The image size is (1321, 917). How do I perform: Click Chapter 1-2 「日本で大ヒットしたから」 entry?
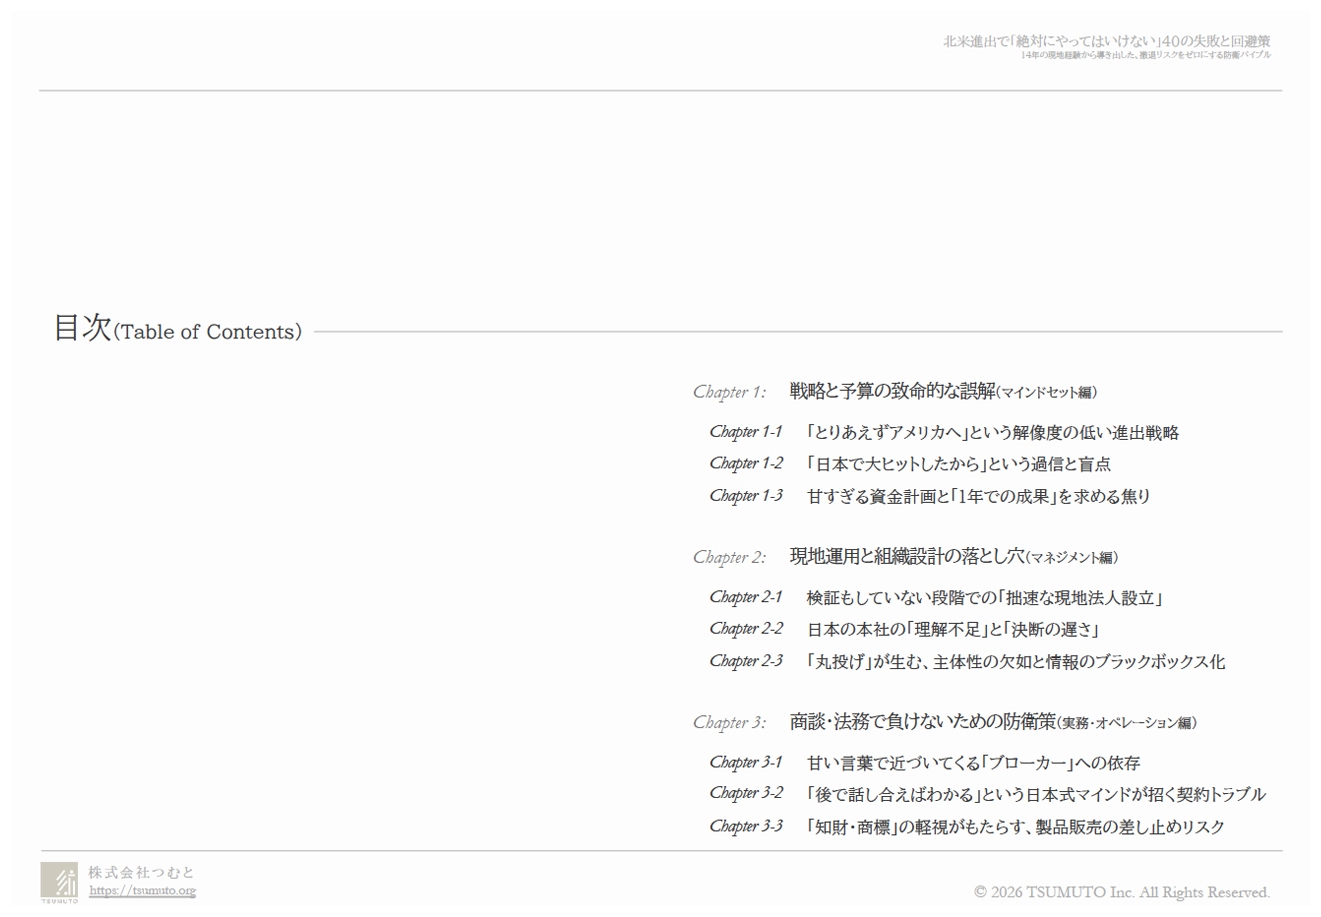coord(910,464)
